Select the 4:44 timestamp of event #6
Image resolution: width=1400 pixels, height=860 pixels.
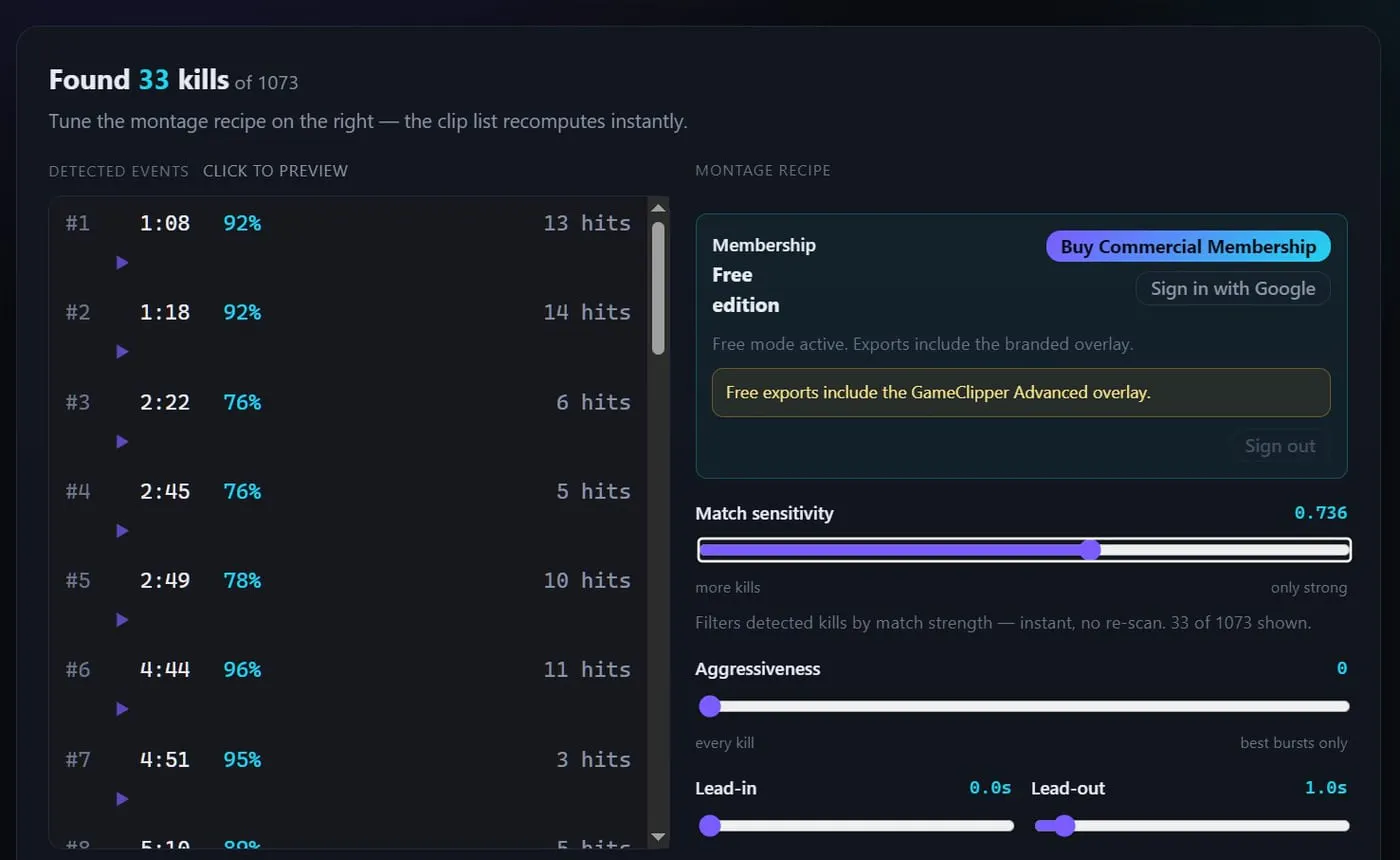coord(165,669)
